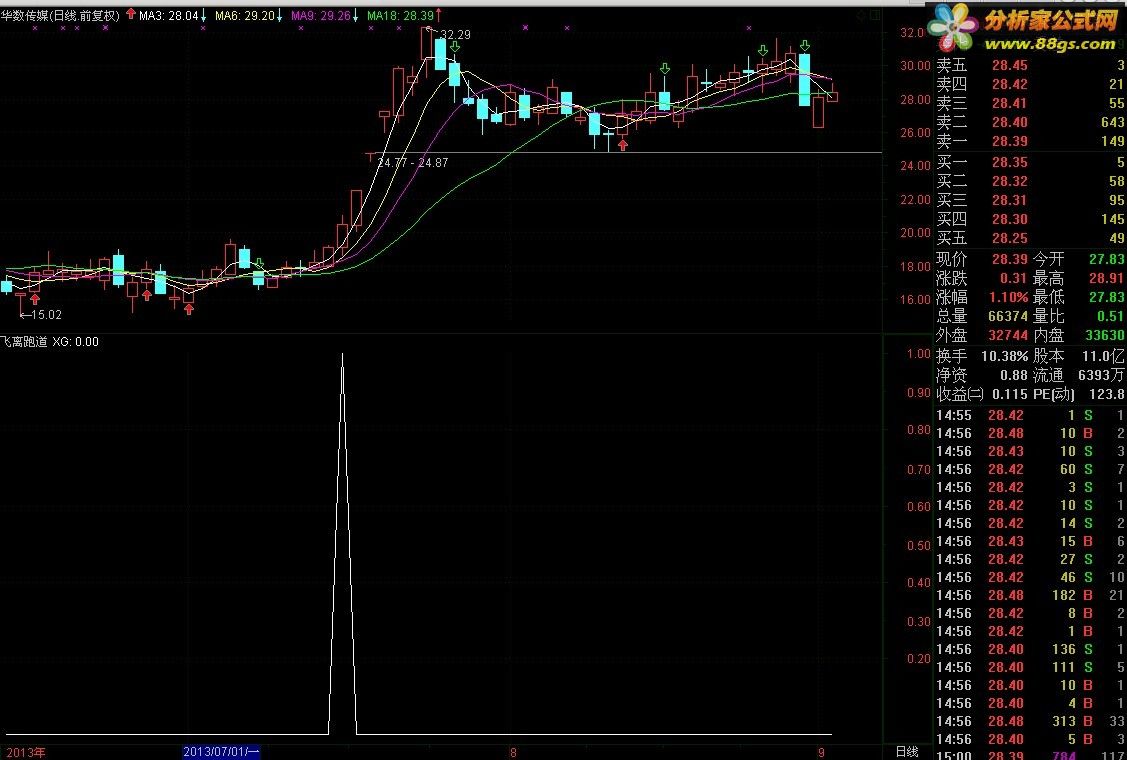Click the 现价 28.39 current price value

click(1010, 260)
